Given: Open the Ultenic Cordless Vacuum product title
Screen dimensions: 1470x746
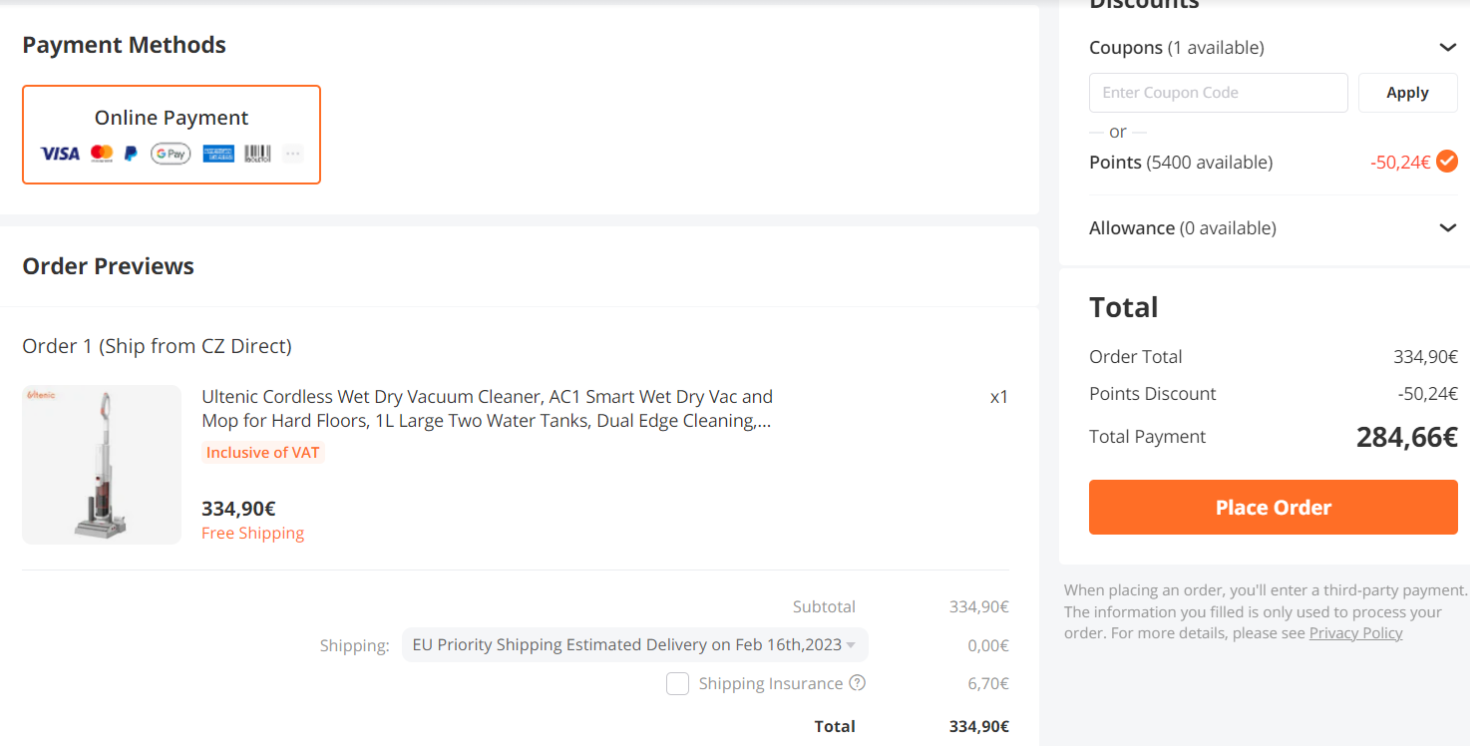Looking at the screenshot, I should pos(487,409).
